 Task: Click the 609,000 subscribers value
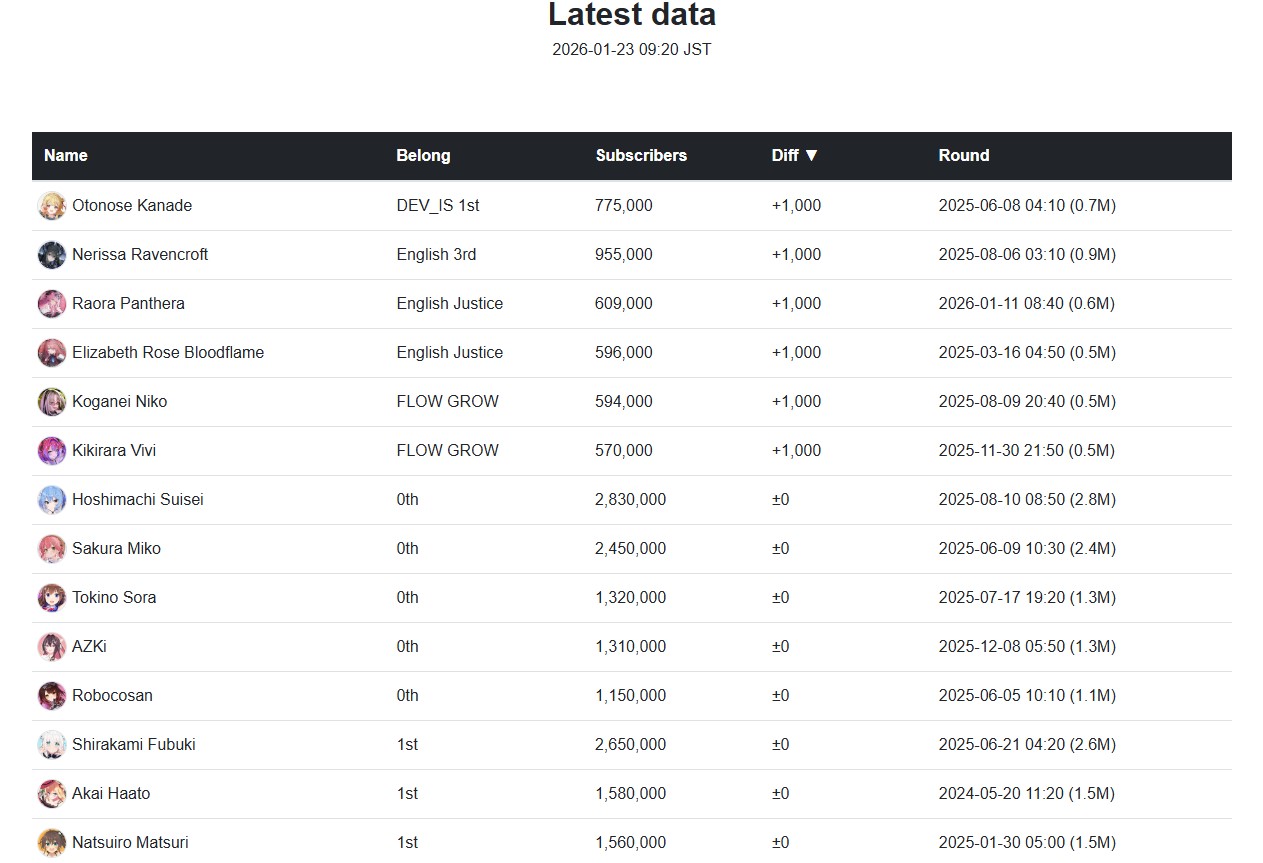click(x=624, y=304)
